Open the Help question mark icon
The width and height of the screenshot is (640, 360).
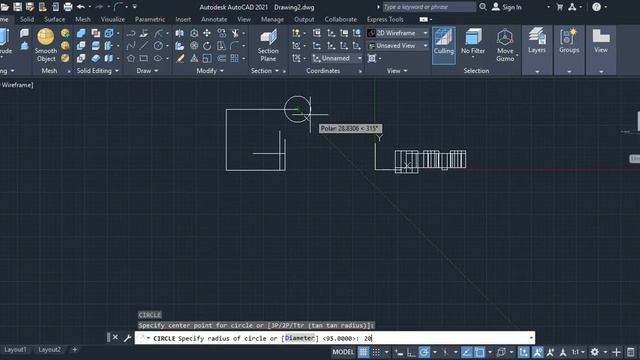[x=596, y=7]
